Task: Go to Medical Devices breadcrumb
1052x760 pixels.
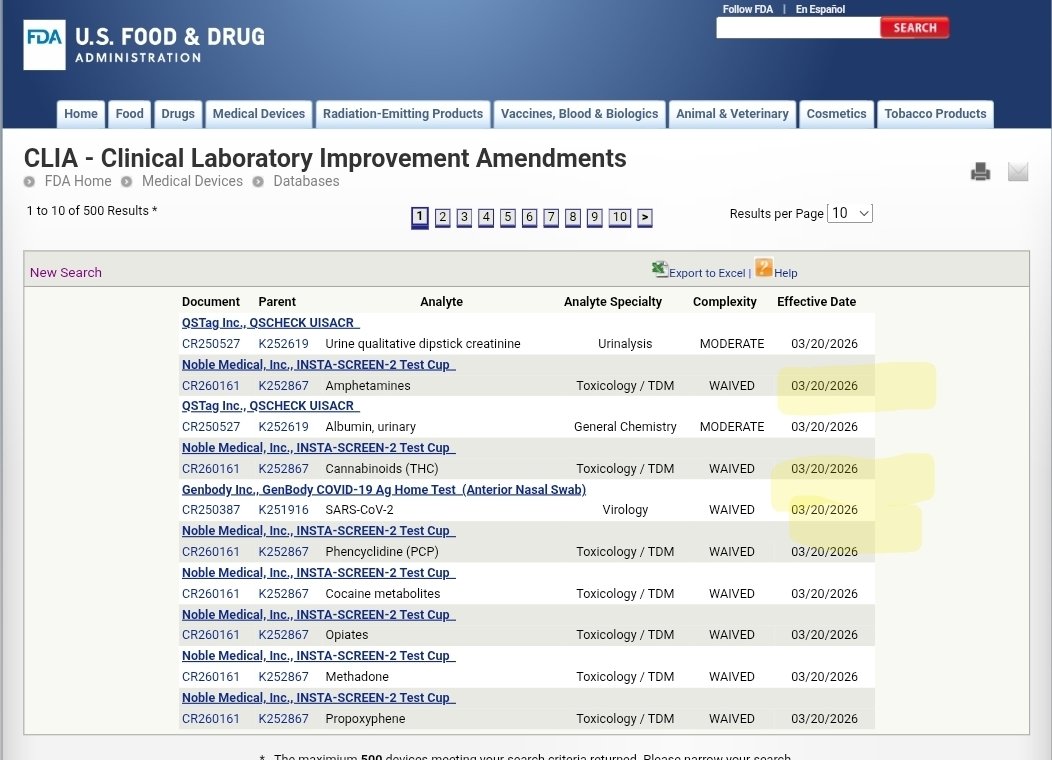Action: pos(193,181)
